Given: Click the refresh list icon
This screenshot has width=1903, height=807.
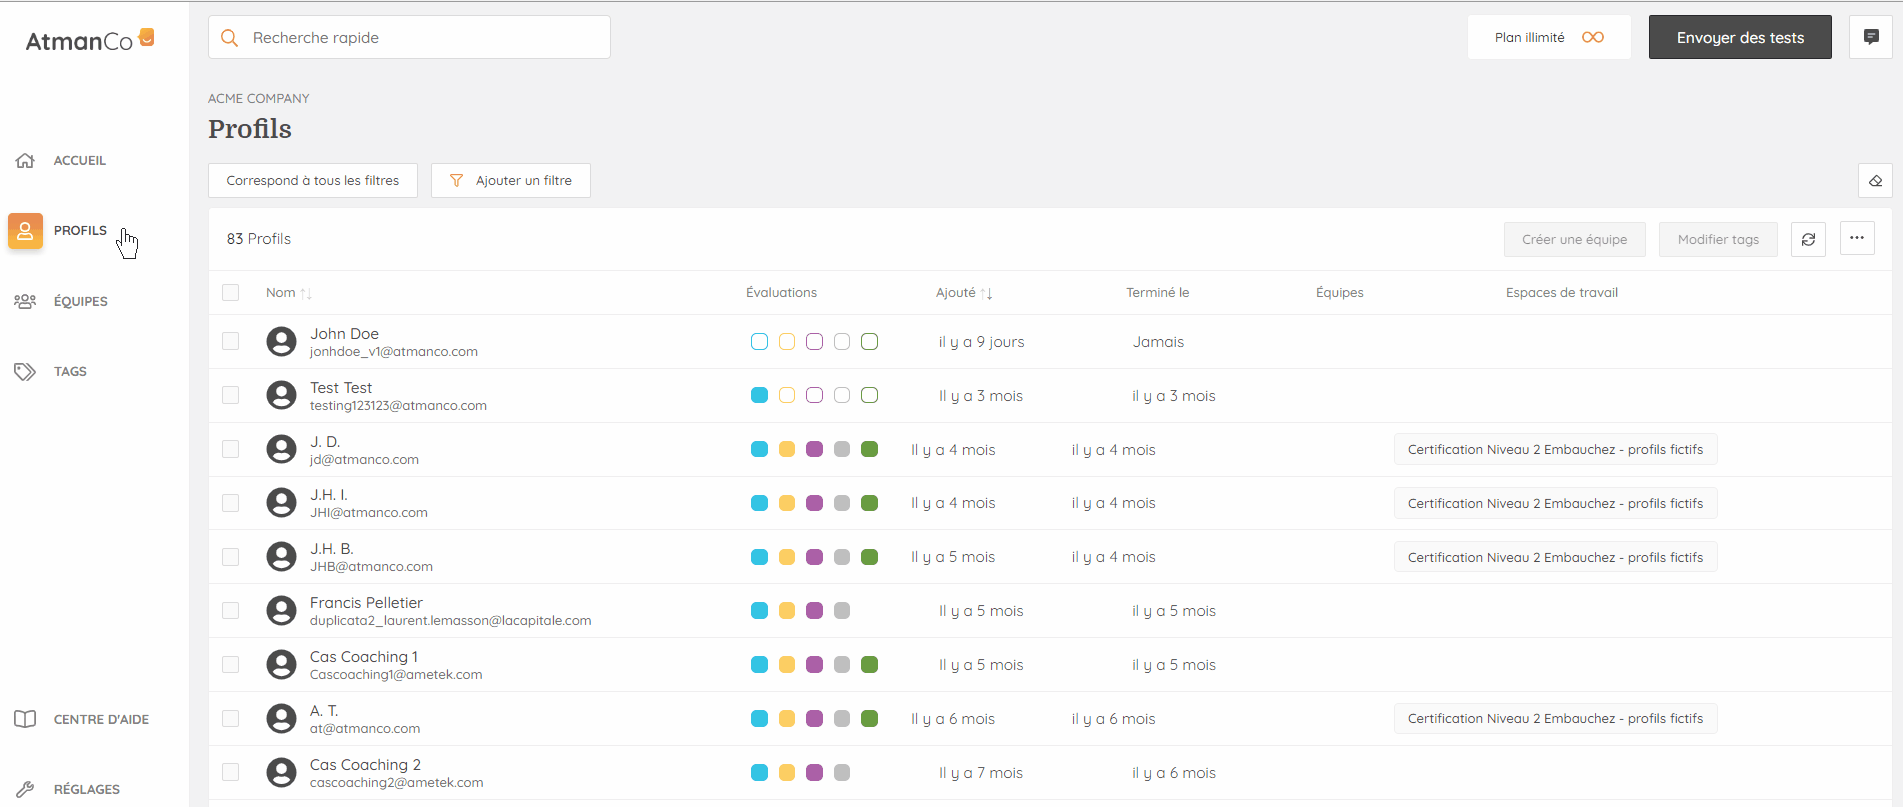Looking at the screenshot, I should click(x=1808, y=239).
